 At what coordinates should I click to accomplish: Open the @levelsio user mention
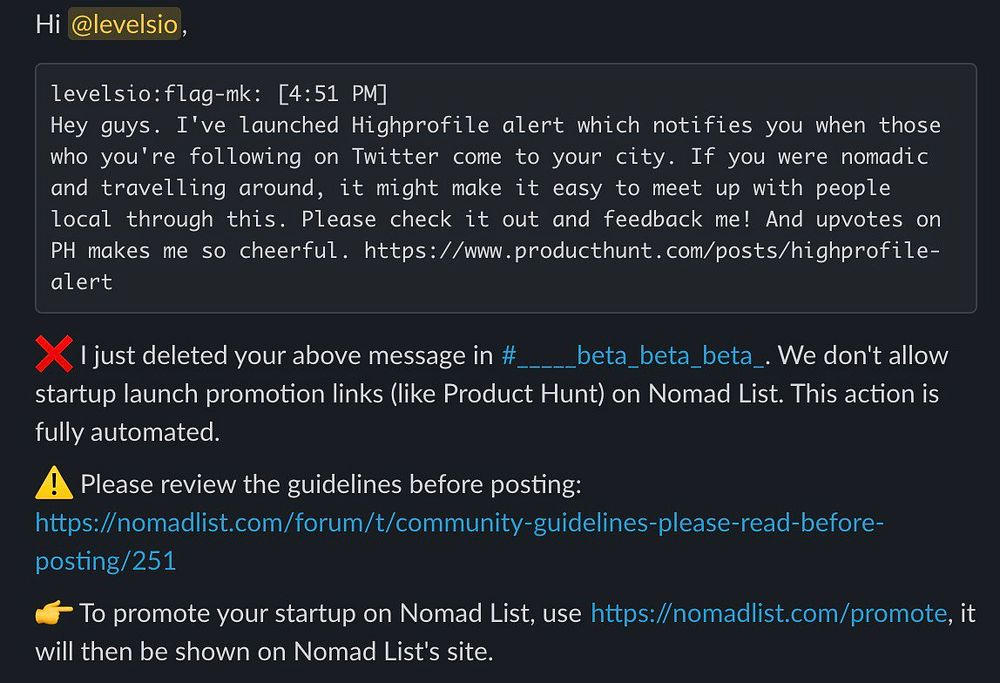click(x=124, y=24)
